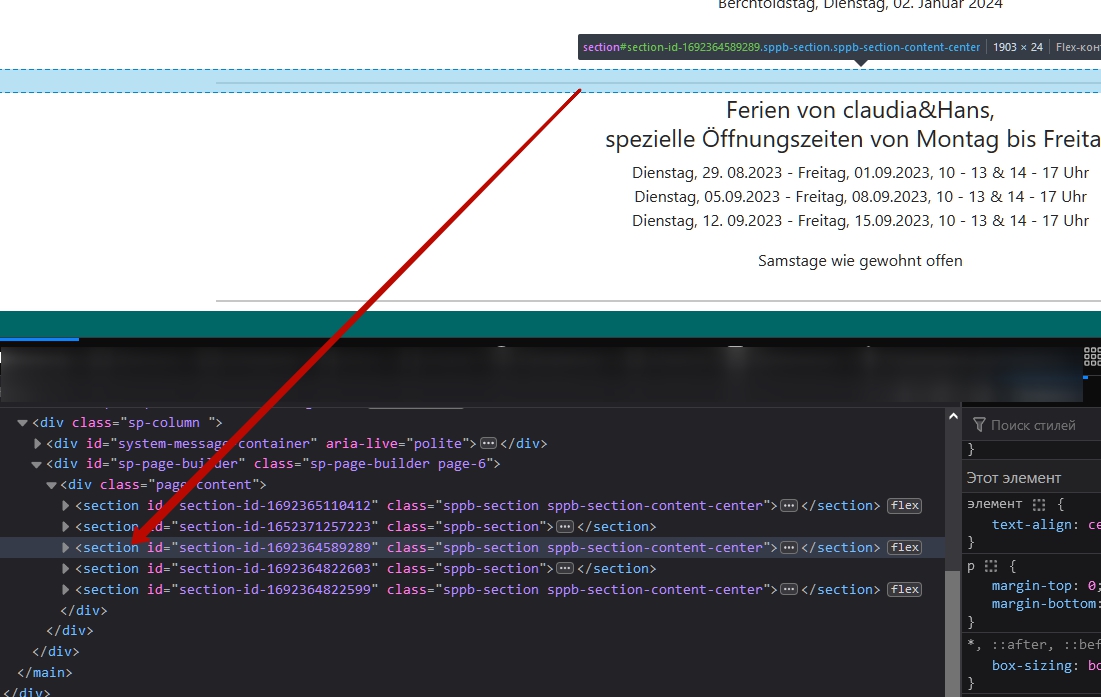Toggle flex badge on section-id-1692364822599 row
Image resolution: width=1101 pixels, height=697 pixels.
click(905, 590)
